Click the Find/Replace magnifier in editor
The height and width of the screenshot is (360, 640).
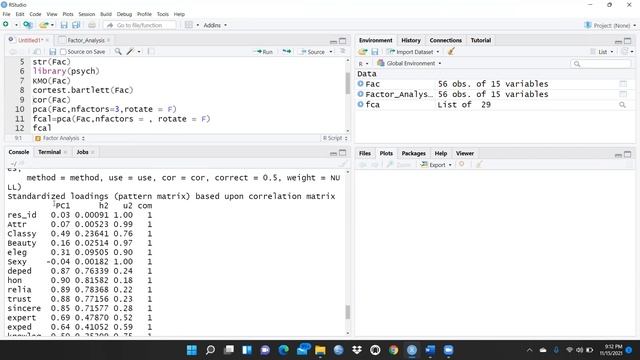point(118,51)
